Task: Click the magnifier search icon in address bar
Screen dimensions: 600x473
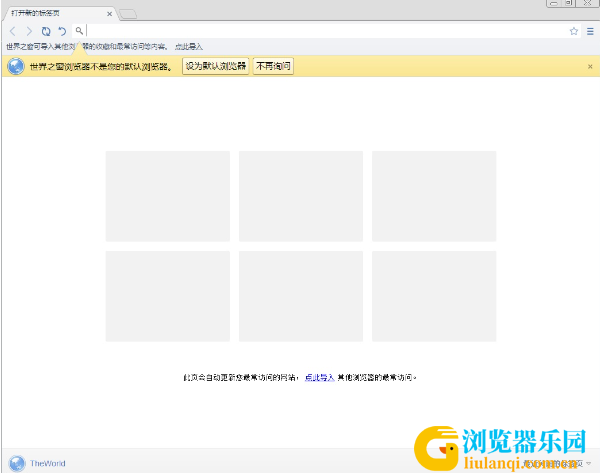Action: 79,31
